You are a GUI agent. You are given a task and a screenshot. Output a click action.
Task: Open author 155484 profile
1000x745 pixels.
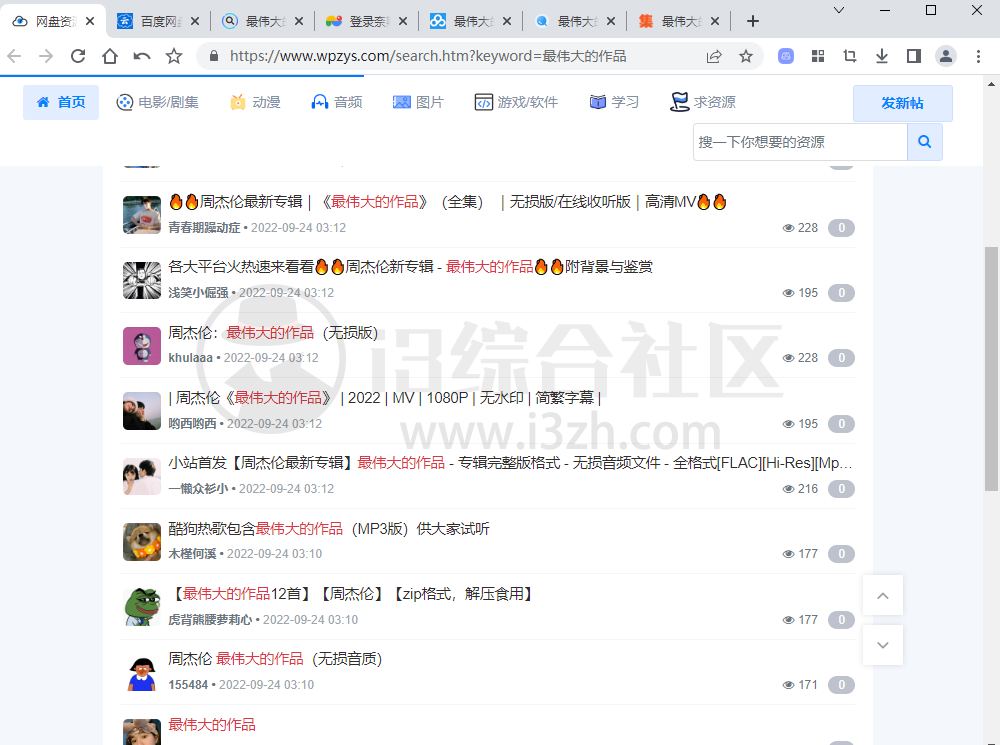point(188,684)
